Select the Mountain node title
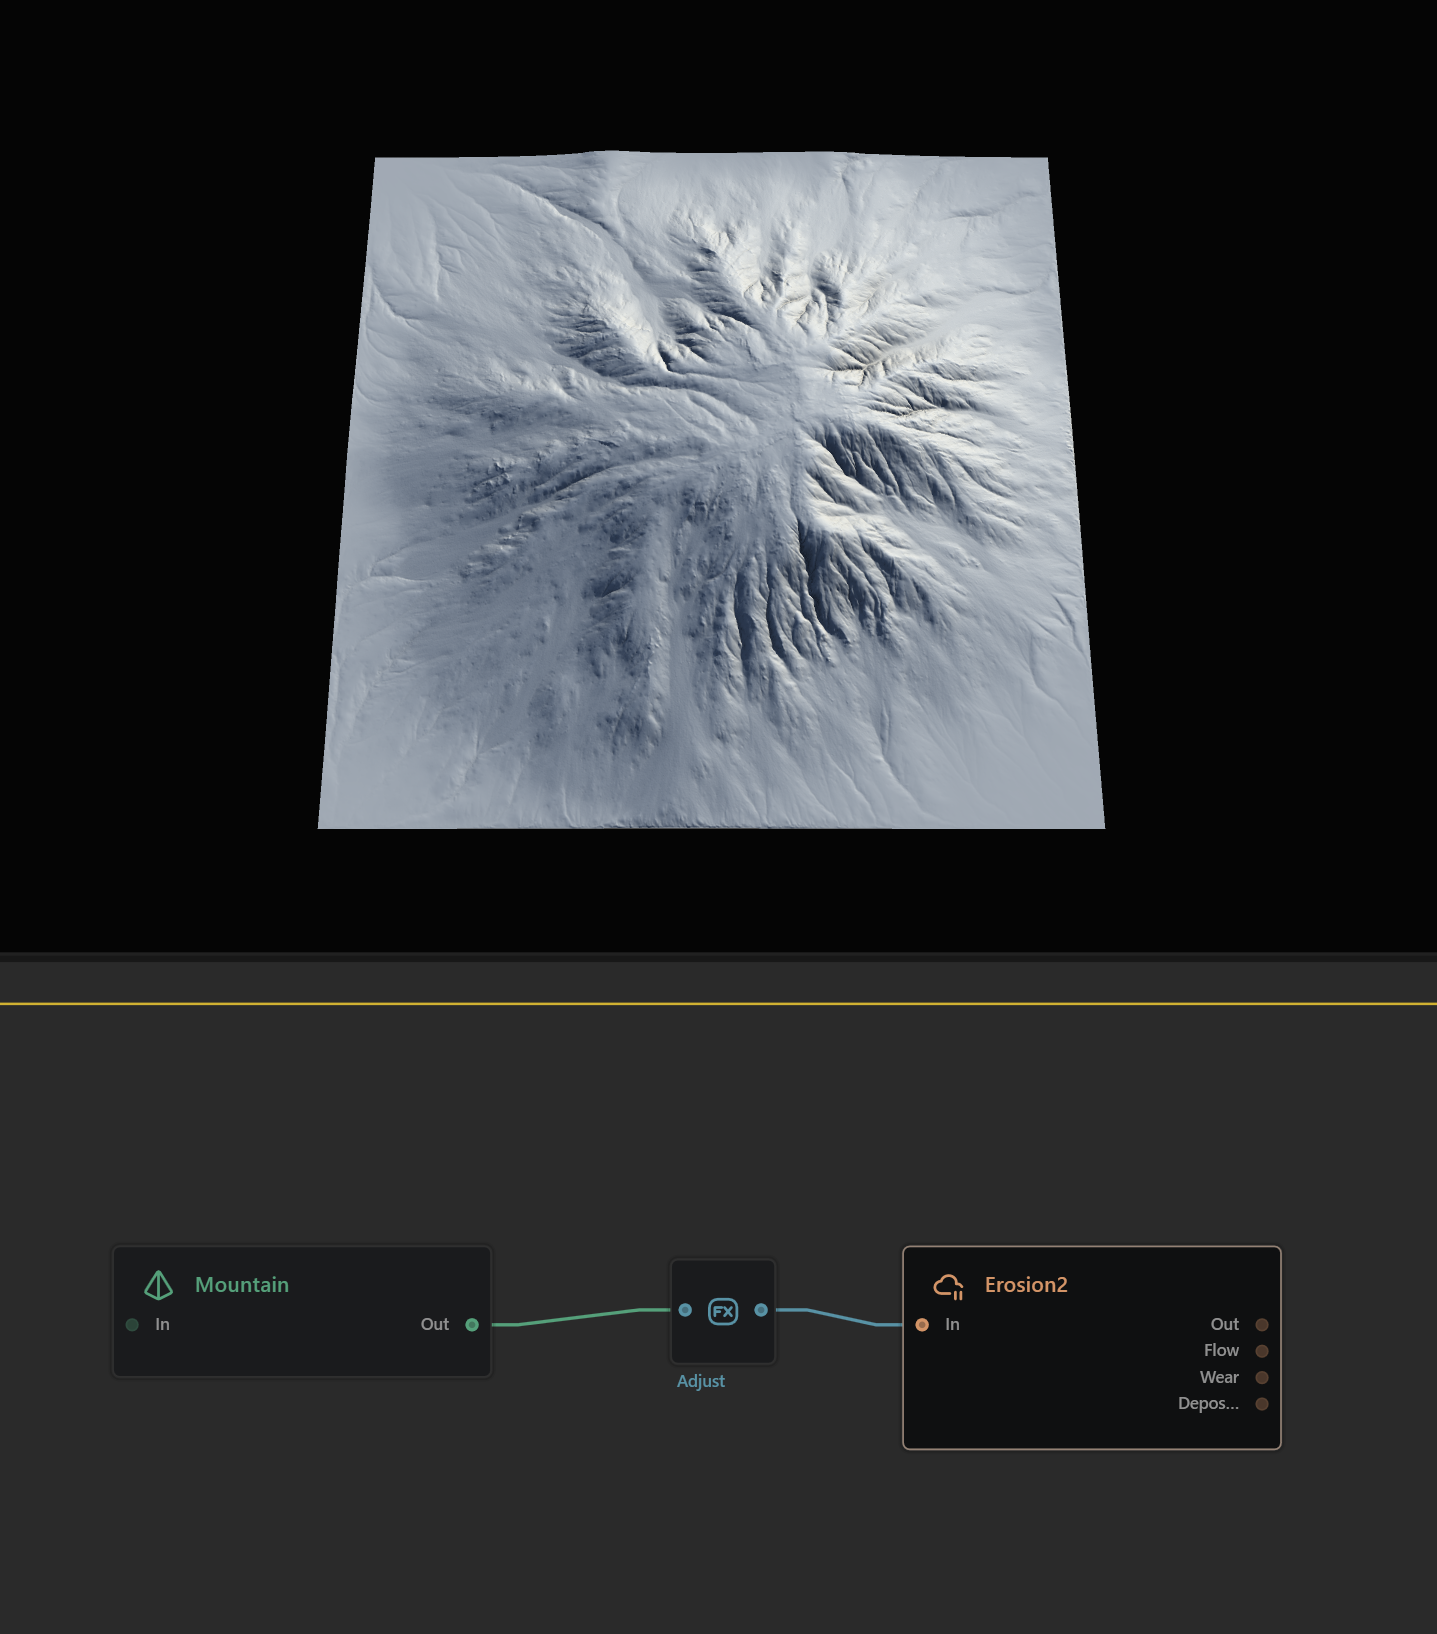This screenshot has width=1437, height=1634. 242,1285
